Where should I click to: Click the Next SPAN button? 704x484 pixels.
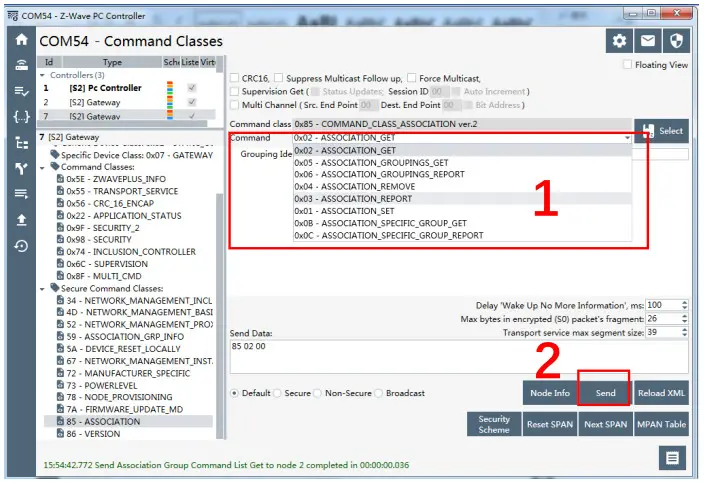(x=605, y=424)
